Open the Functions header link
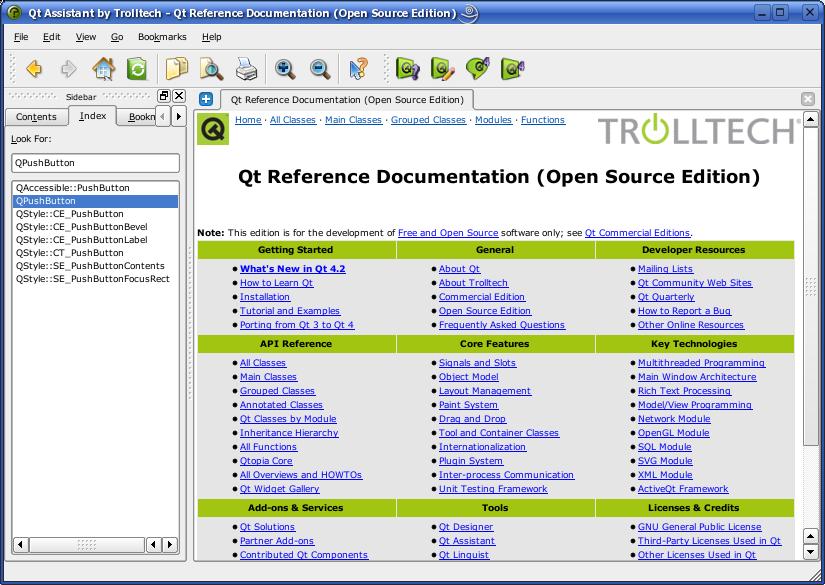The height and width of the screenshot is (585, 825). tap(542, 120)
